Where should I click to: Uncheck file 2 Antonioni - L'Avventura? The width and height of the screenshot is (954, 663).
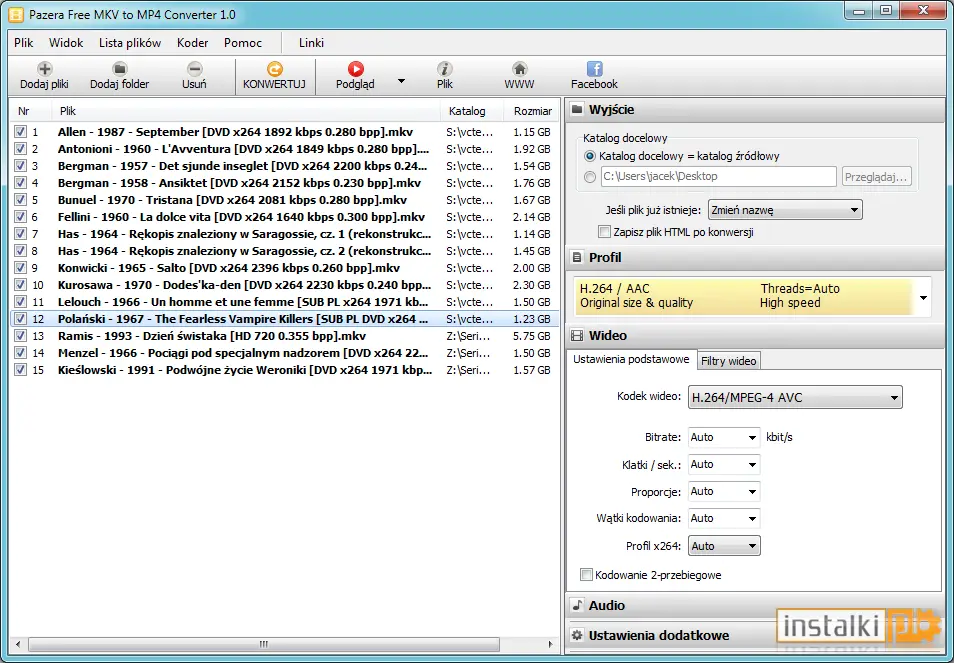tap(21, 148)
